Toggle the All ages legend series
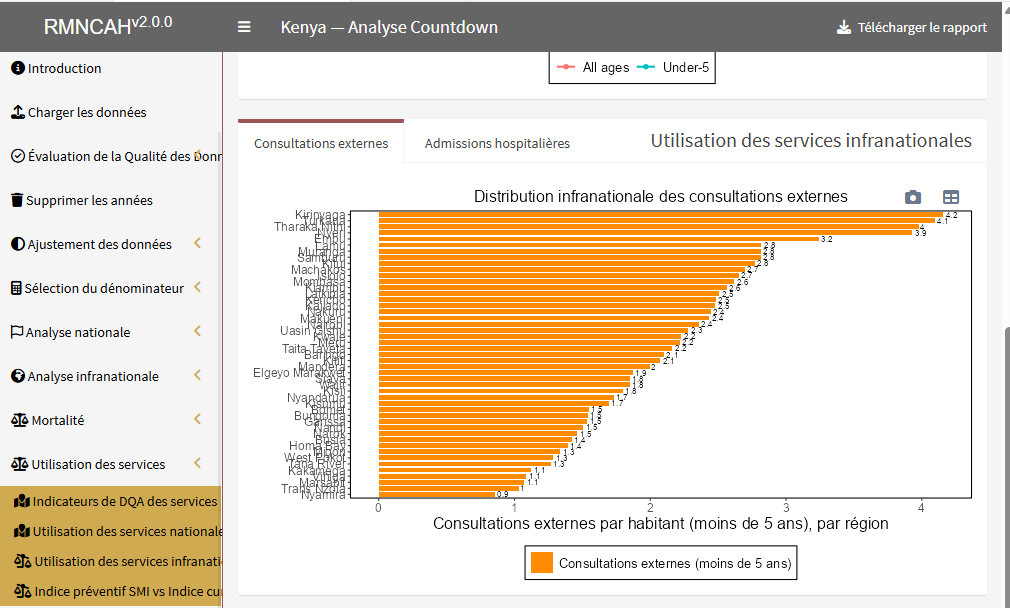This screenshot has height=608, width=1010. coord(593,67)
